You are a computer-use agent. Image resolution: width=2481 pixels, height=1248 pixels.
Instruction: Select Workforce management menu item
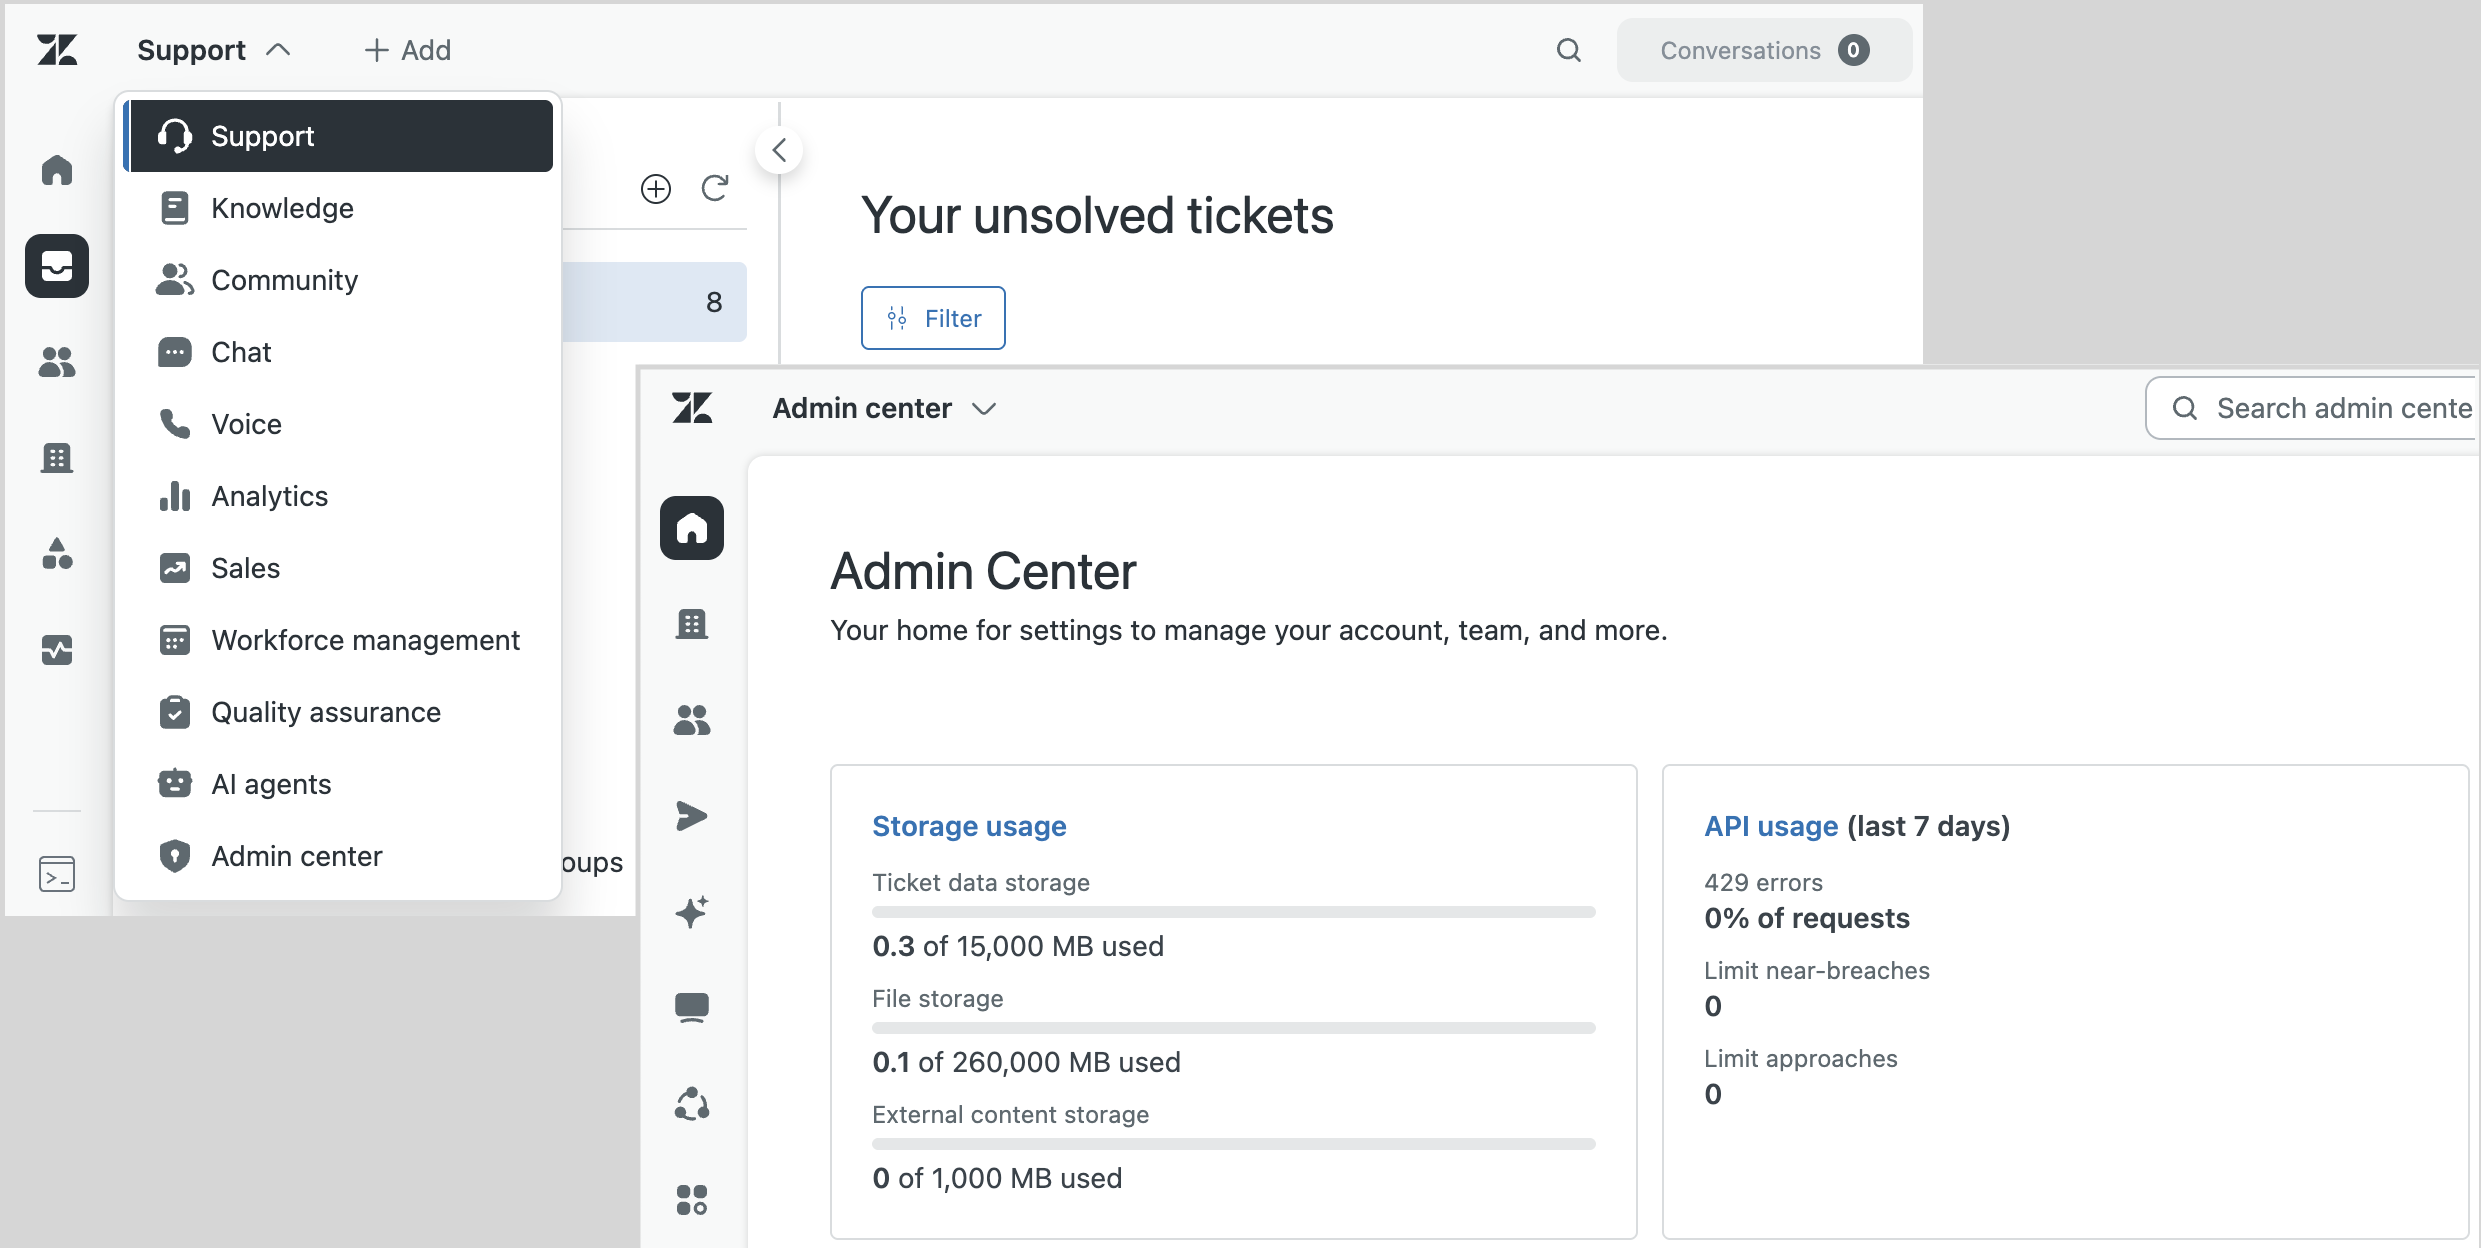tap(365, 640)
